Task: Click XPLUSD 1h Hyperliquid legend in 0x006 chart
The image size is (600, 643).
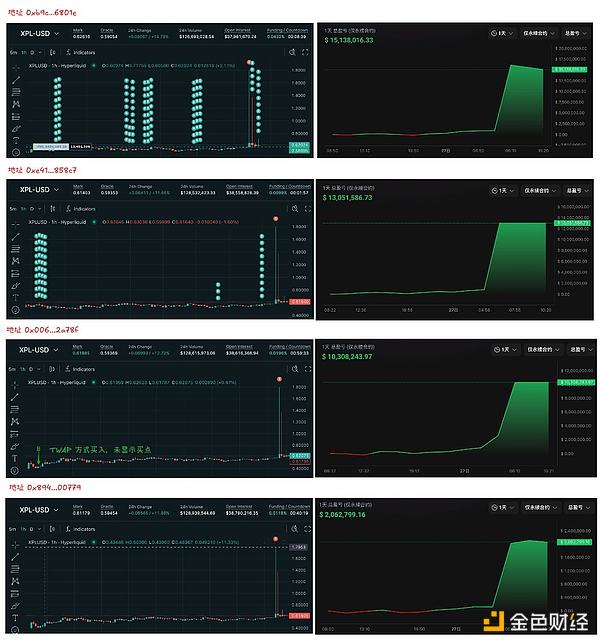Action: (57, 382)
